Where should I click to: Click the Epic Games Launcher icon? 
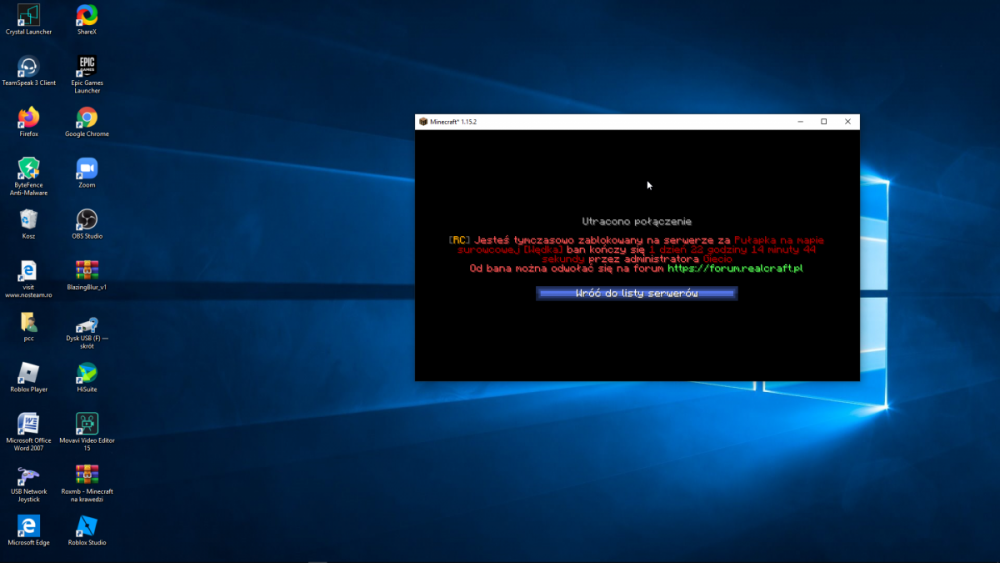pos(87,66)
